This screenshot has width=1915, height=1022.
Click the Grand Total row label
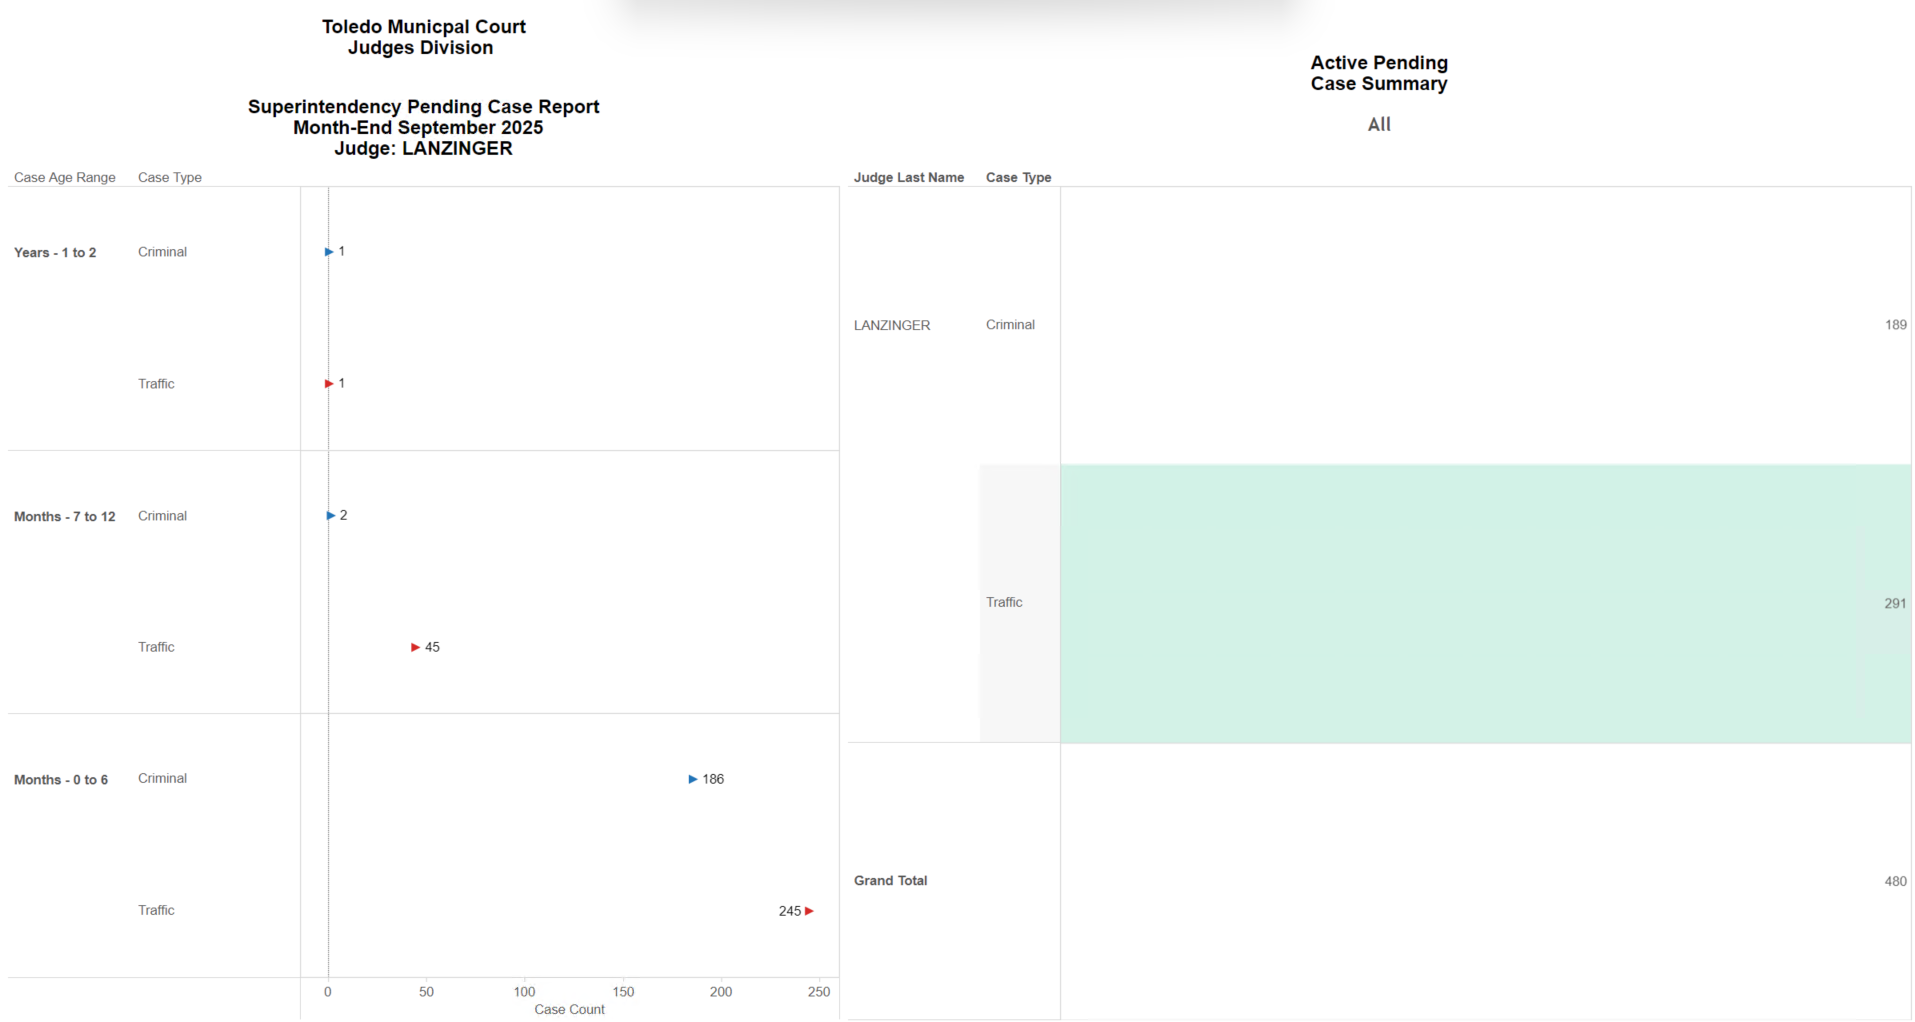(890, 881)
